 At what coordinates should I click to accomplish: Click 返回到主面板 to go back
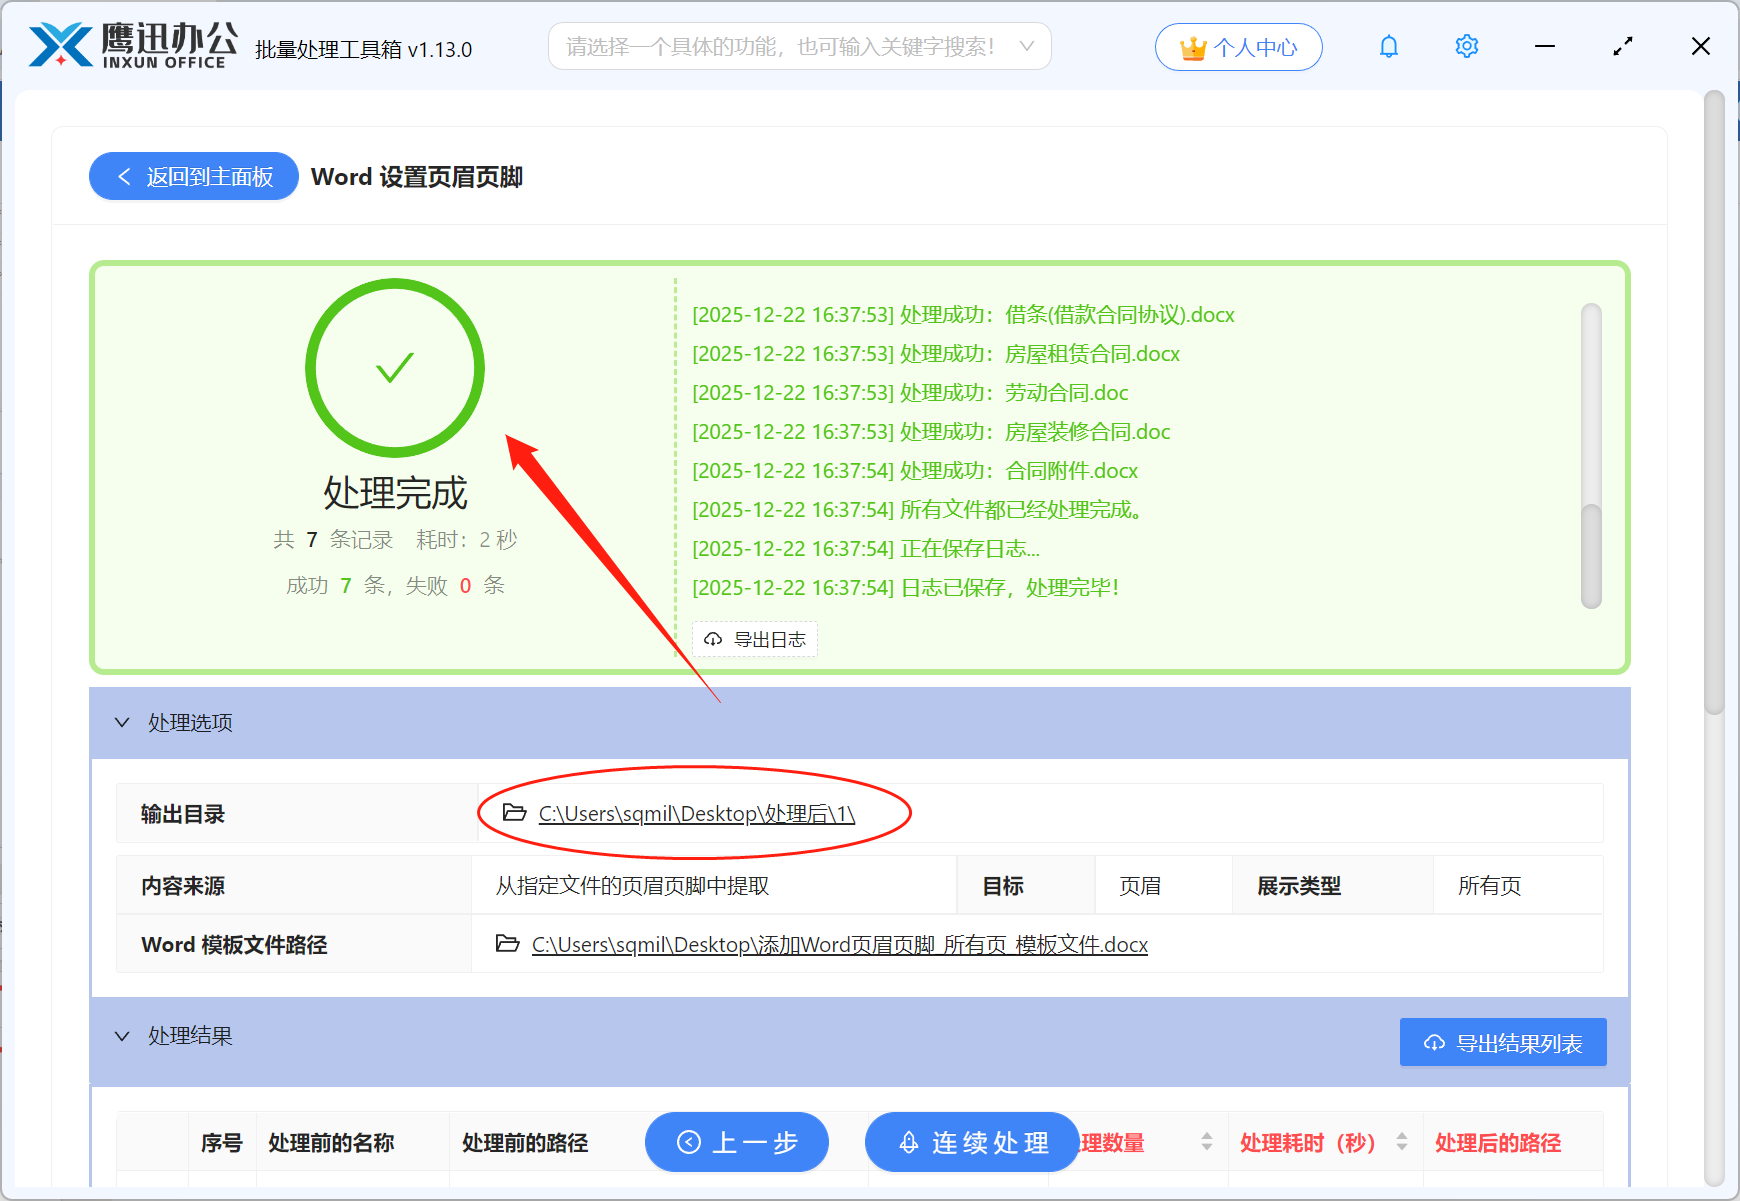coord(193,175)
